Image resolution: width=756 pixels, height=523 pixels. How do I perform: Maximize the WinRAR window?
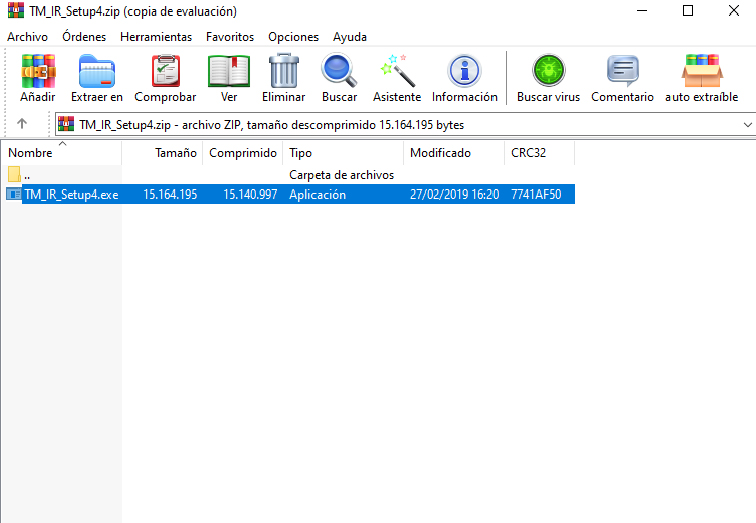[688, 11]
